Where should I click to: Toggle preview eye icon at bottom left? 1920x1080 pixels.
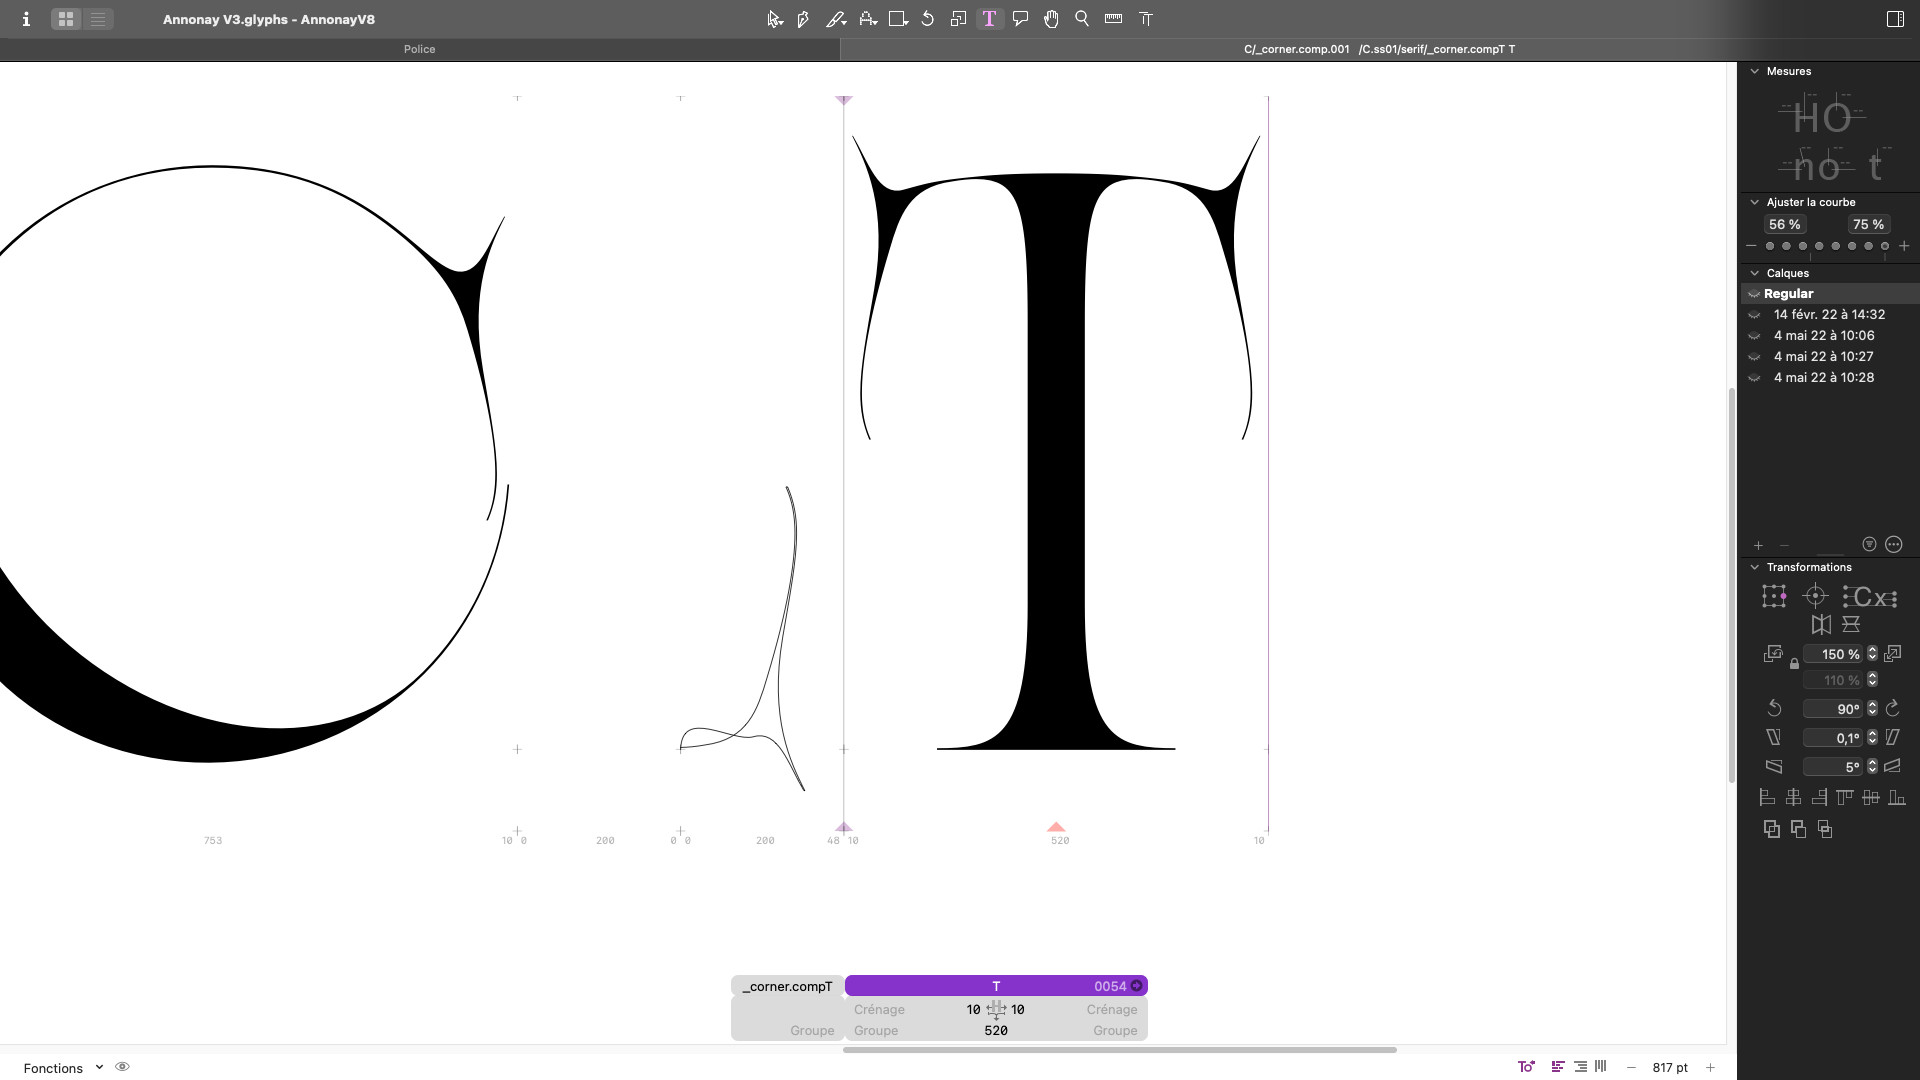click(x=122, y=1067)
